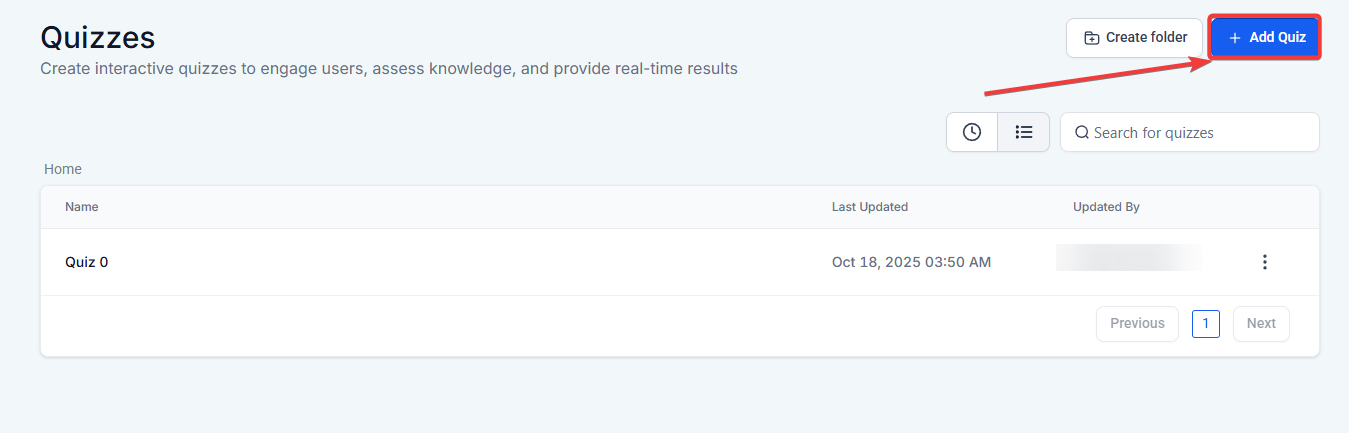Switch to list view icon
Screen dimensions: 1349x433
pyautogui.click(x=1023, y=132)
